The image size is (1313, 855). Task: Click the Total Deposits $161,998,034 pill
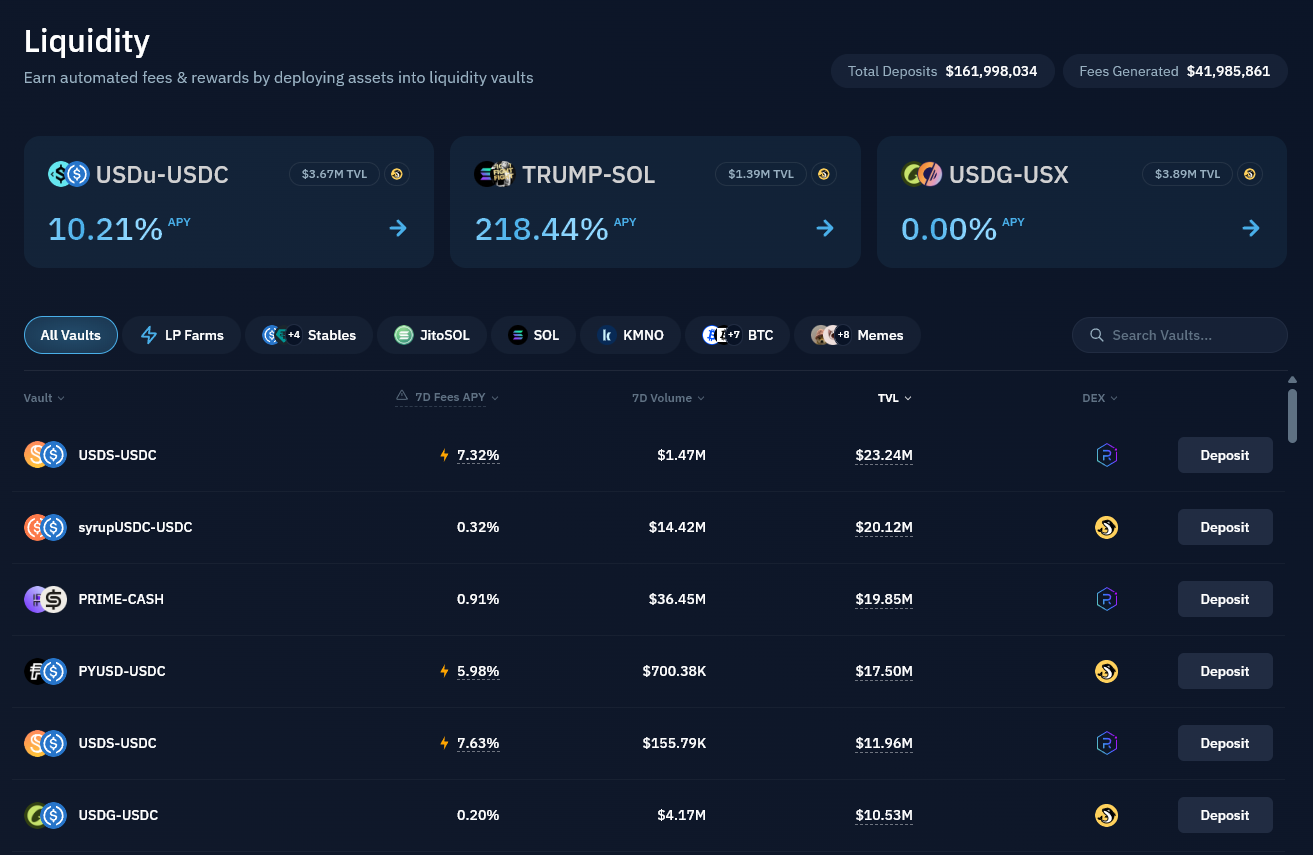point(943,71)
